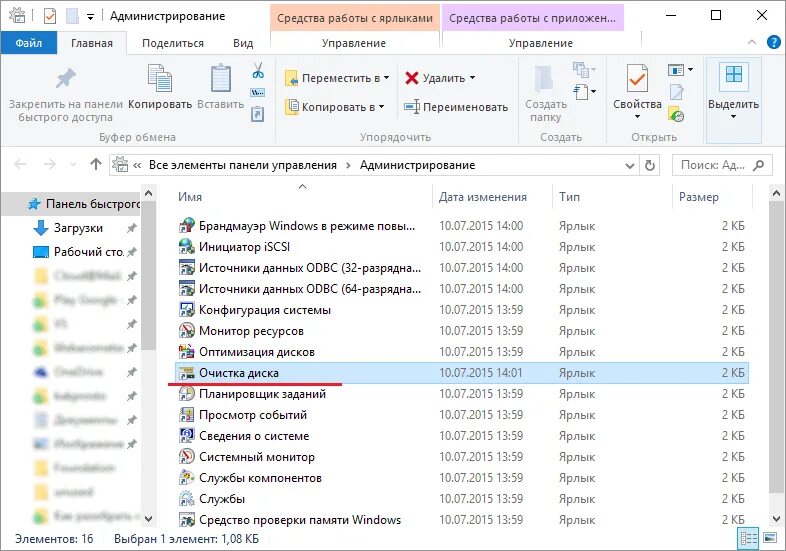Open the Quick Access Toolbar customize dropdown
This screenshot has height=551, width=786.
point(90,17)
